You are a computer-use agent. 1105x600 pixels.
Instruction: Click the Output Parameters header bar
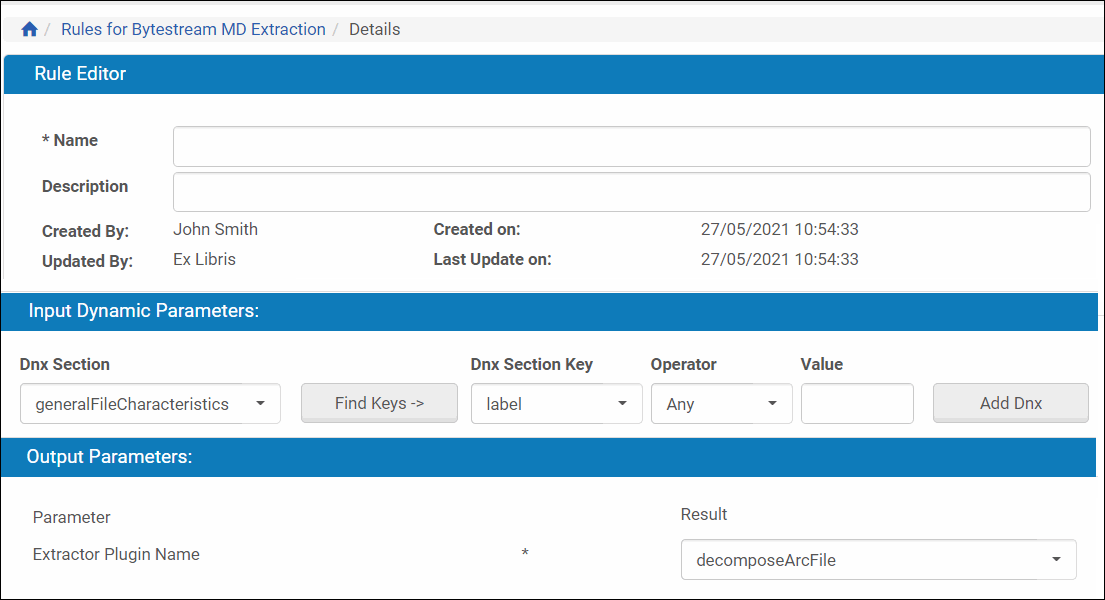point(109,457)
